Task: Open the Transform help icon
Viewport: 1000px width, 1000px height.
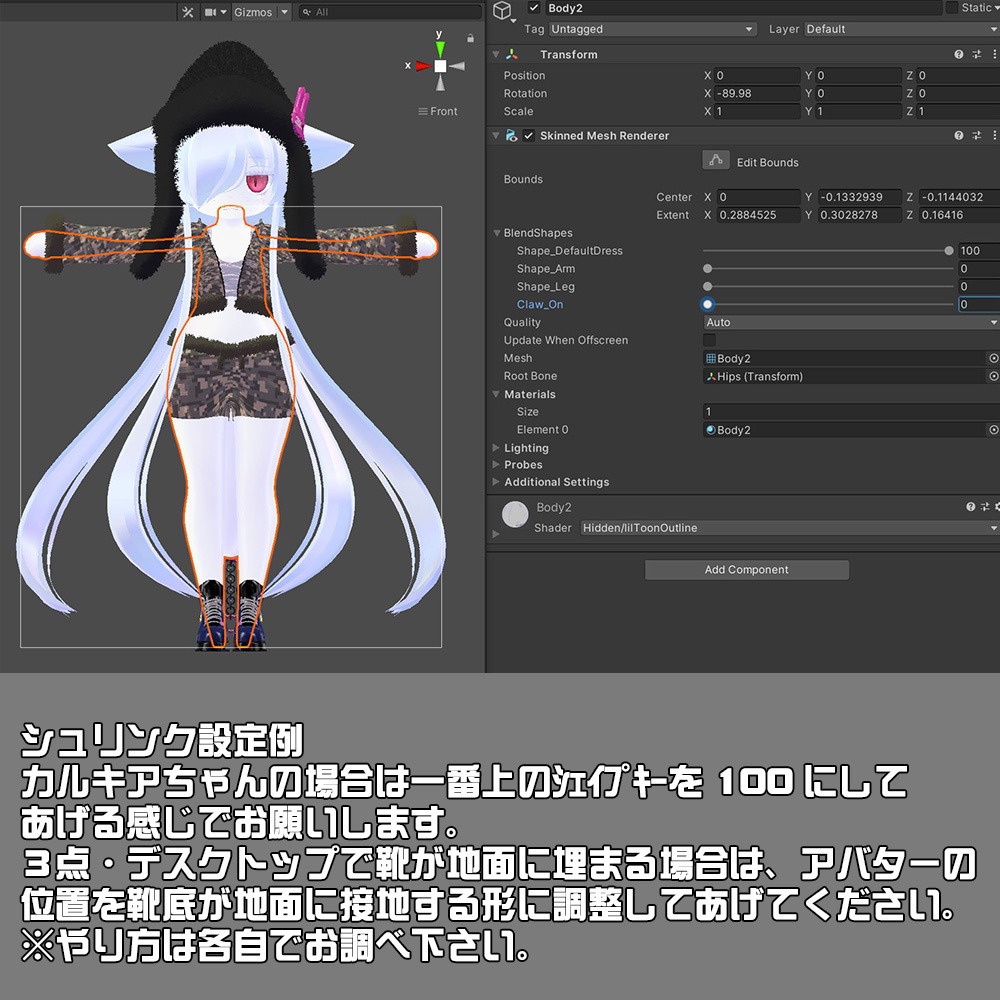Action: 959,55
